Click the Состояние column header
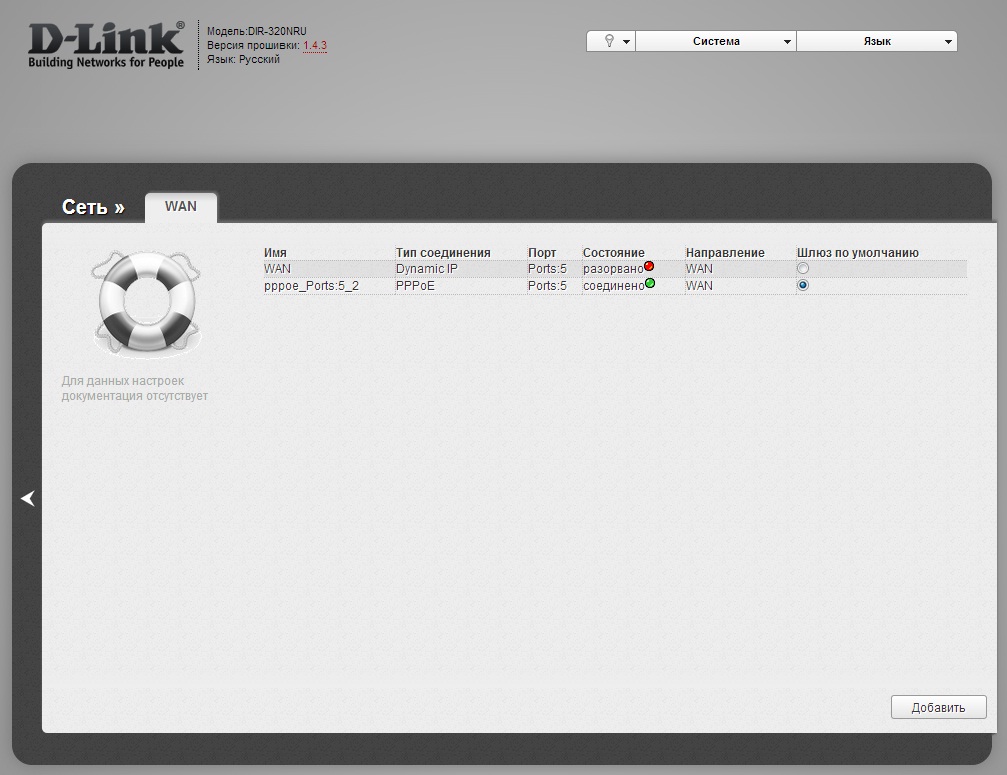The height and width of the screenshot is (775, 1007). [613, 253]
